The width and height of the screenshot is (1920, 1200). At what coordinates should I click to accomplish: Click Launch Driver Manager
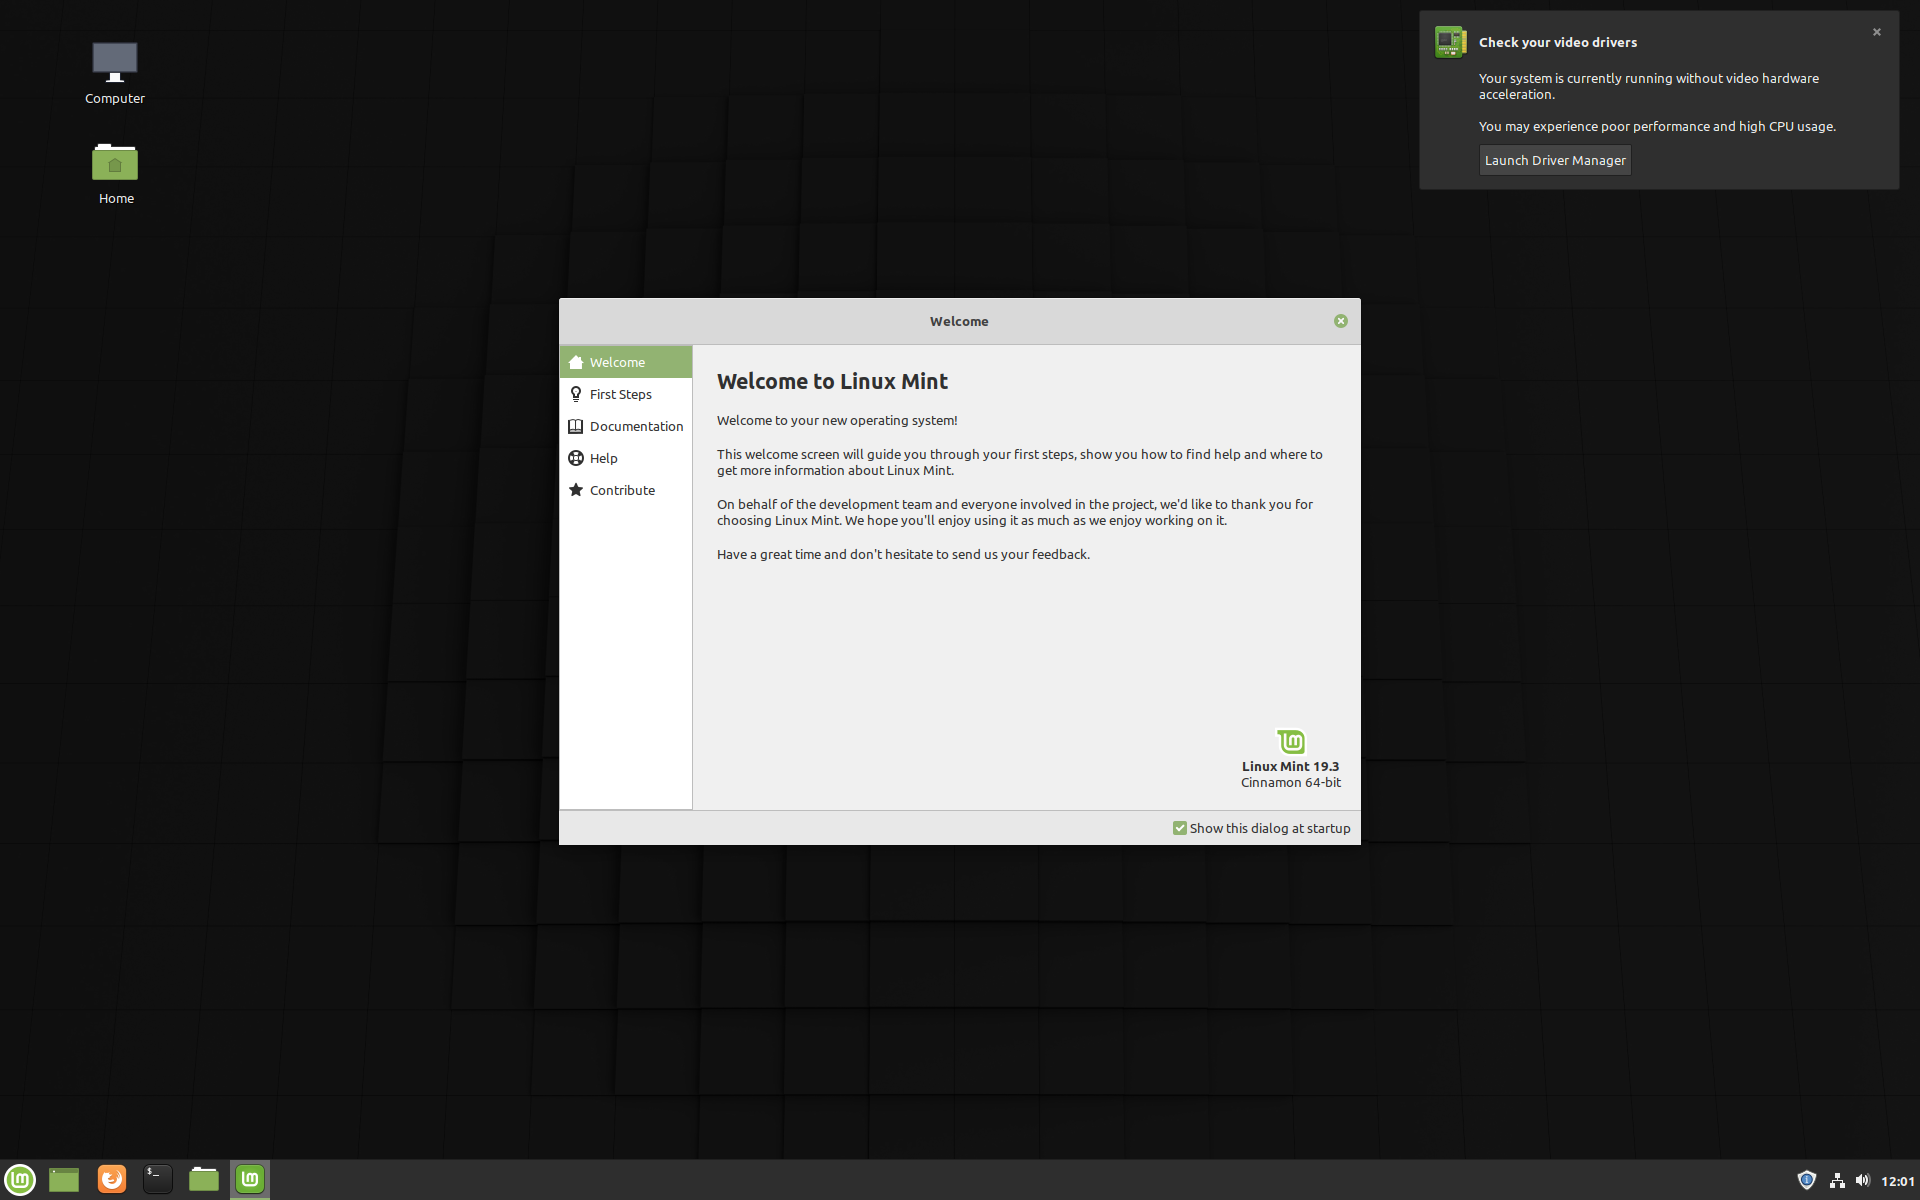click(1554, 160)
